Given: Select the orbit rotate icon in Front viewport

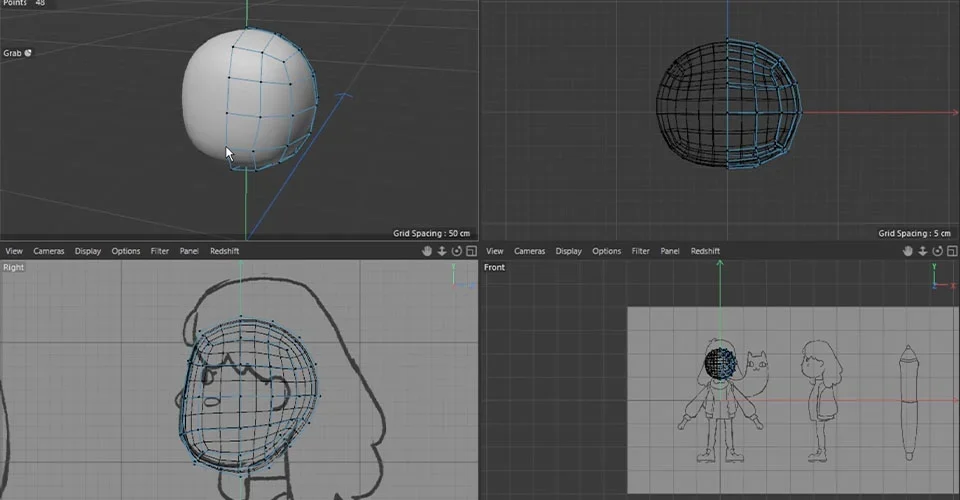Looking at the screenshot, I should [937, 251].
